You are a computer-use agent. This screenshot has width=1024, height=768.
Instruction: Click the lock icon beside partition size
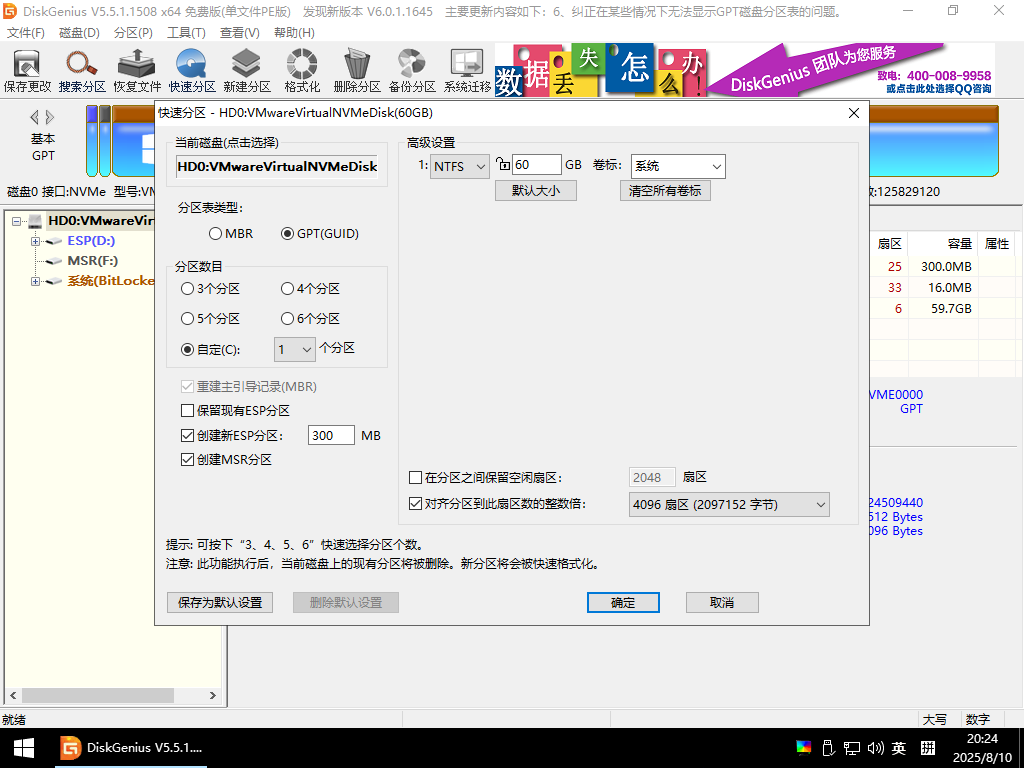(x=503, y=164)
